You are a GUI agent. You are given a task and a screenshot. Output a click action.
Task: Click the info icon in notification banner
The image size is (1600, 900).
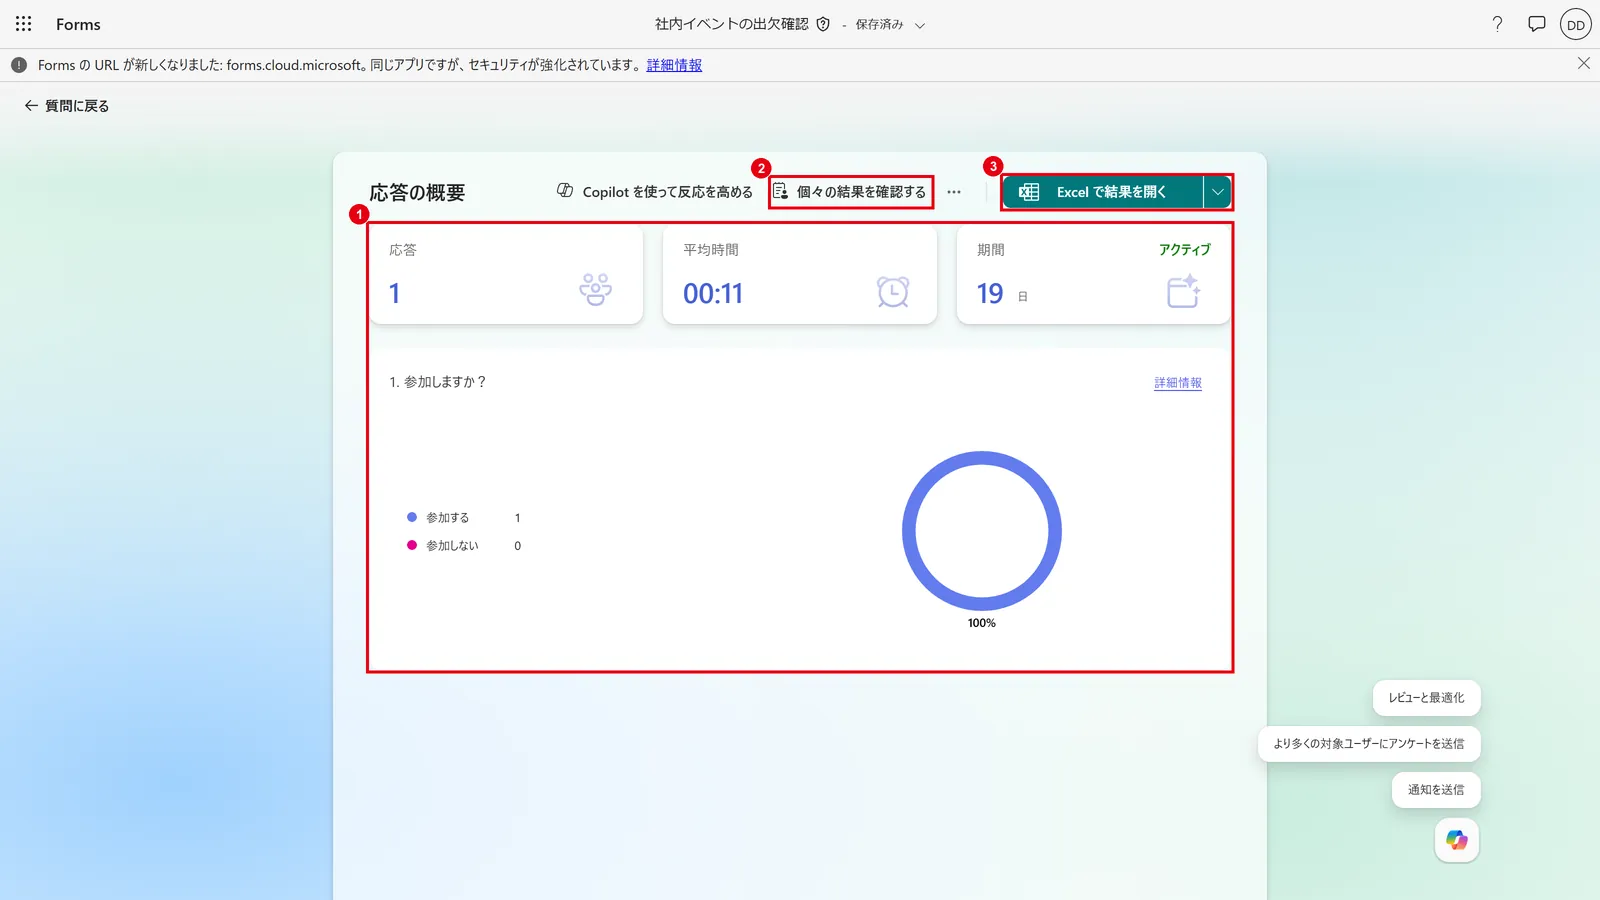click(x=19, y=65)
